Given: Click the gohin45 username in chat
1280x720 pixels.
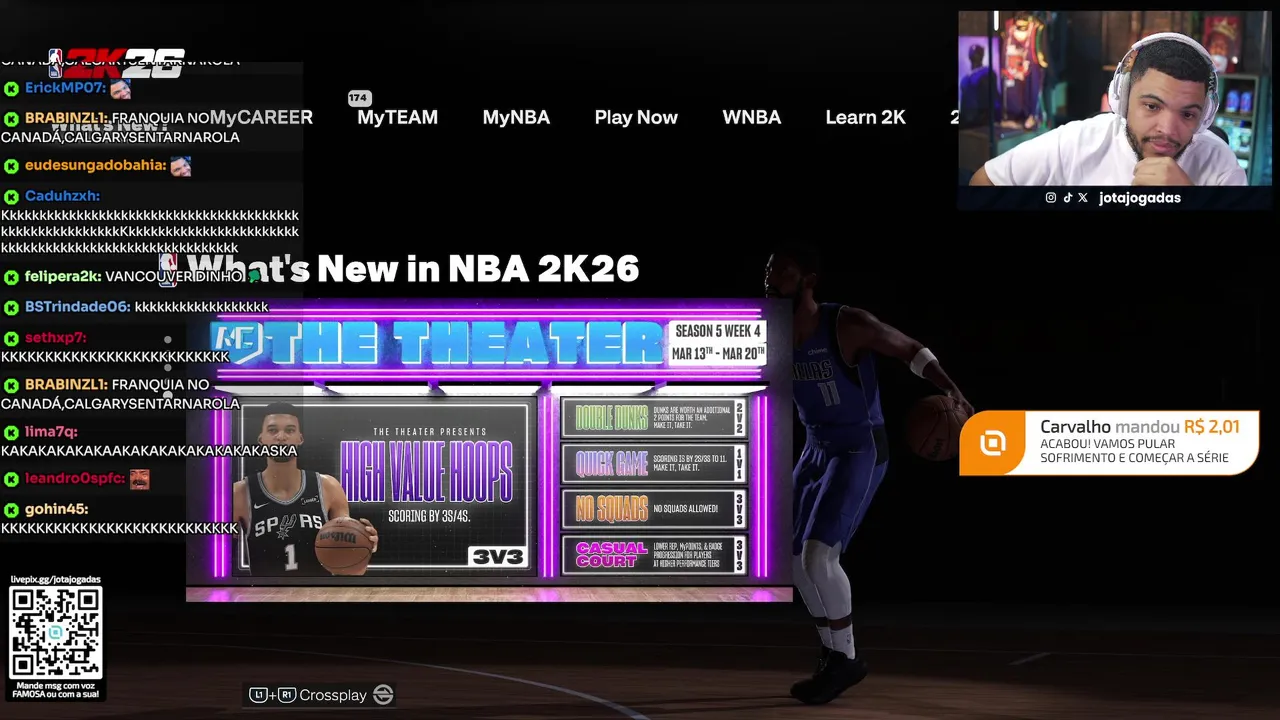Looking at the screenshot, I should pyautogui.click(x=57, y=510).
